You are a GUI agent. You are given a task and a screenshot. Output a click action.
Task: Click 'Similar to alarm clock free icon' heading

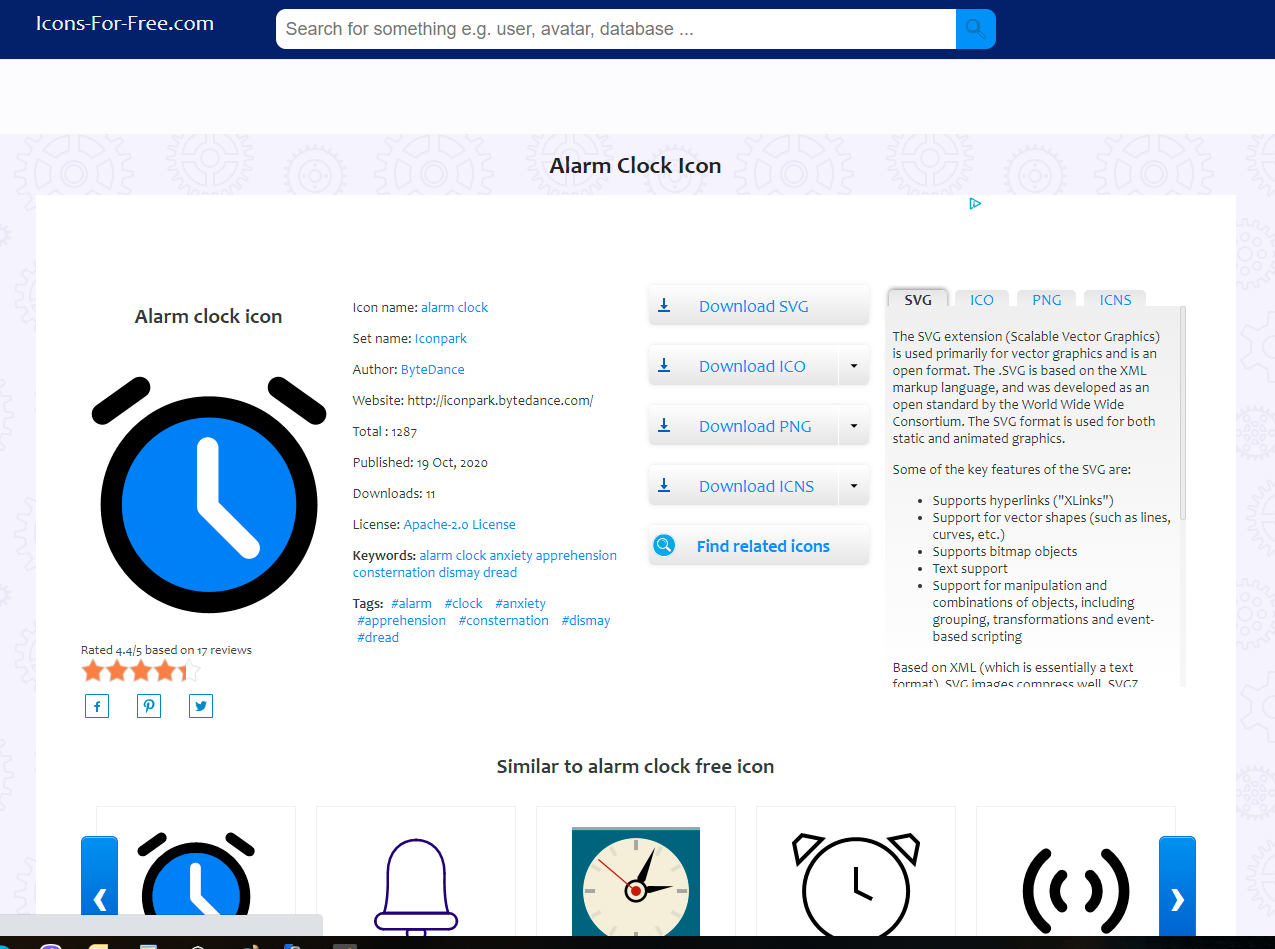pyautogui.click(x=636, y=767)
